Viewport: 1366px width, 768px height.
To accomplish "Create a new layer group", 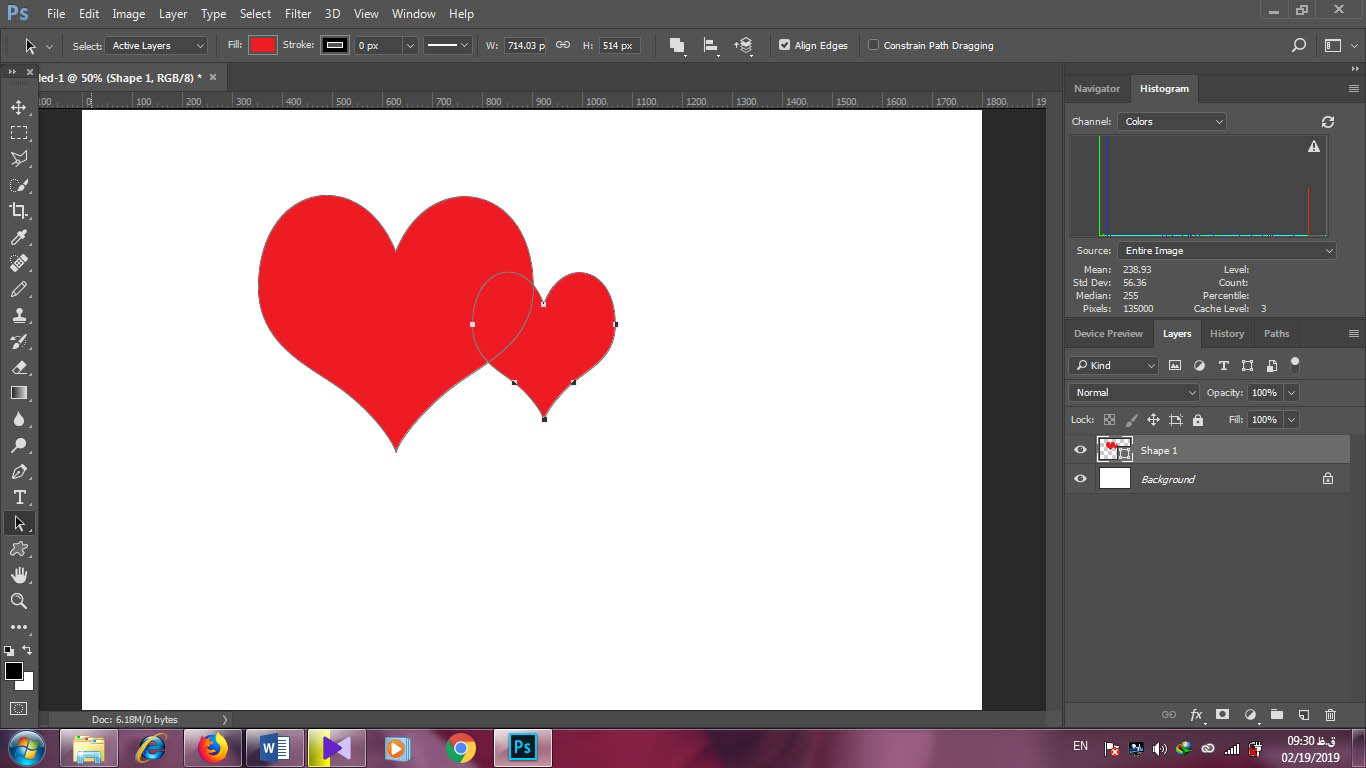I will [x=1276, y=715].
